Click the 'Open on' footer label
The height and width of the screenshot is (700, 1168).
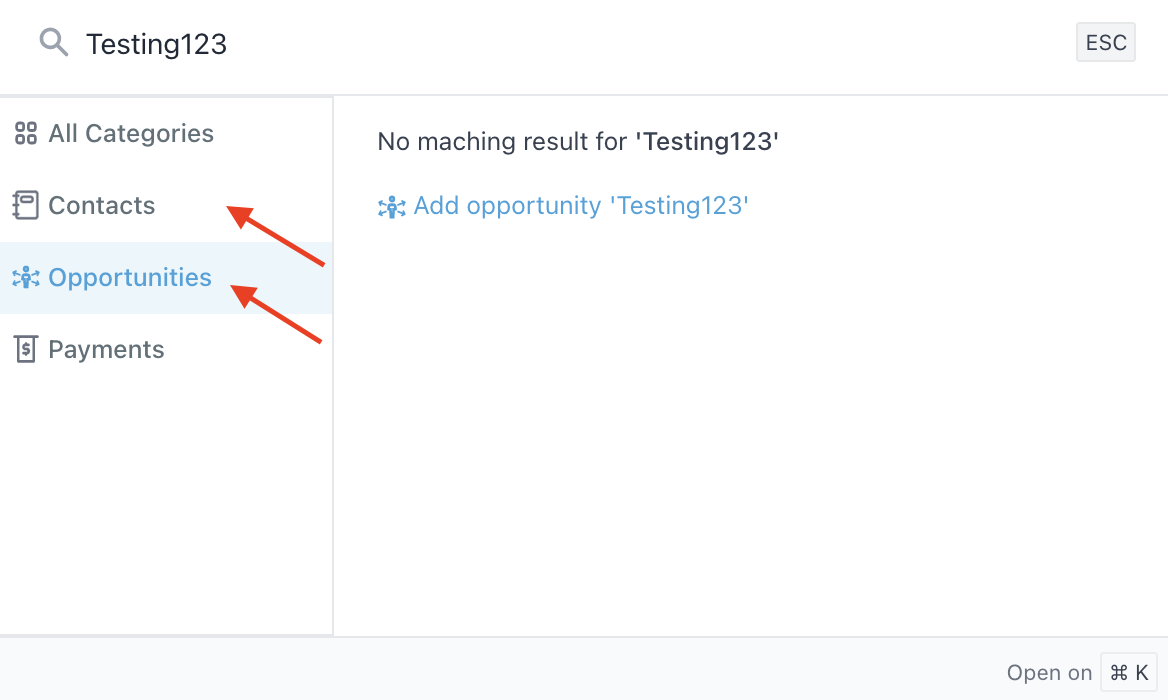[x=1048, y=672]
